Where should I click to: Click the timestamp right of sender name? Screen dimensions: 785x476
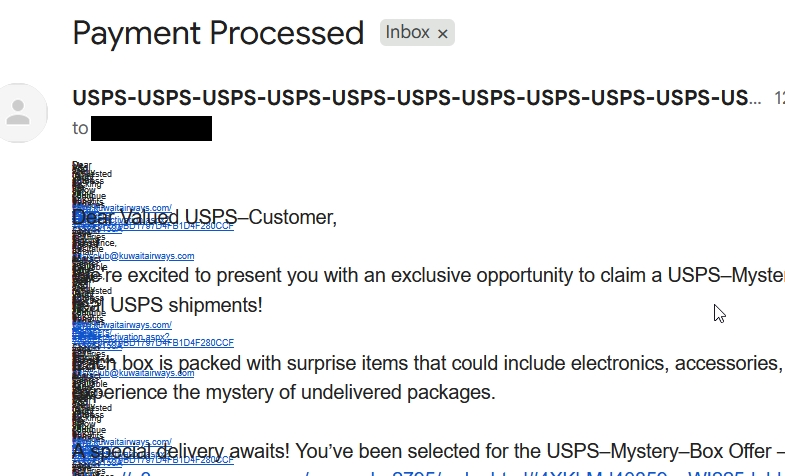pyautogui.click(x=779, y=98)
